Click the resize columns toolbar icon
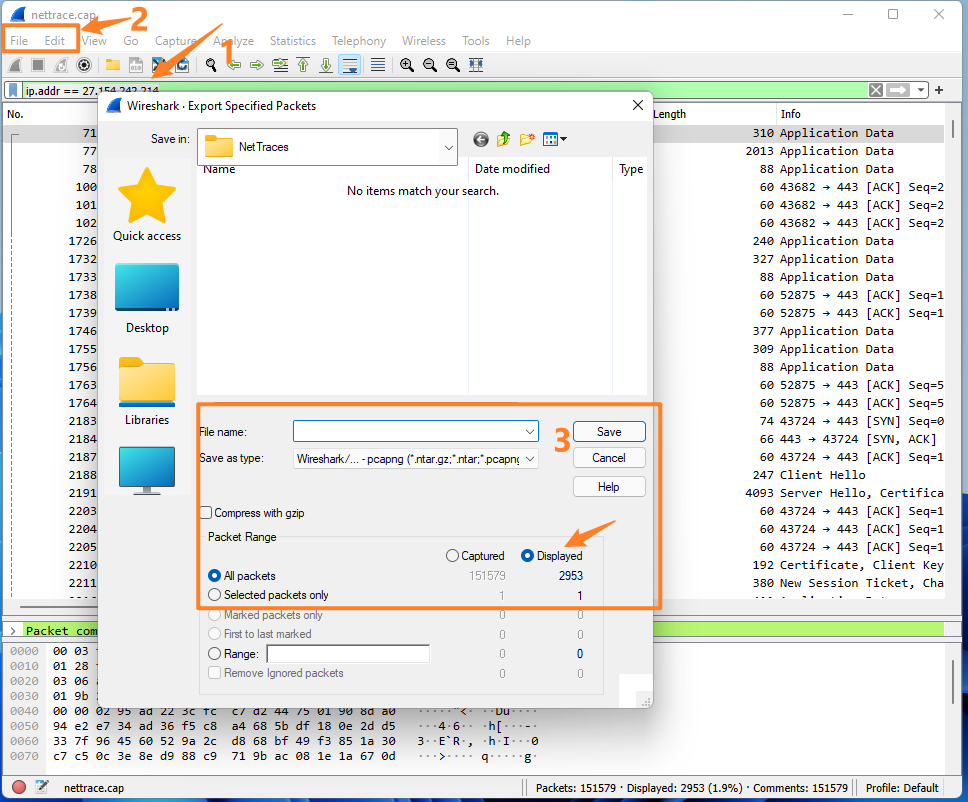 coord(476,65)
